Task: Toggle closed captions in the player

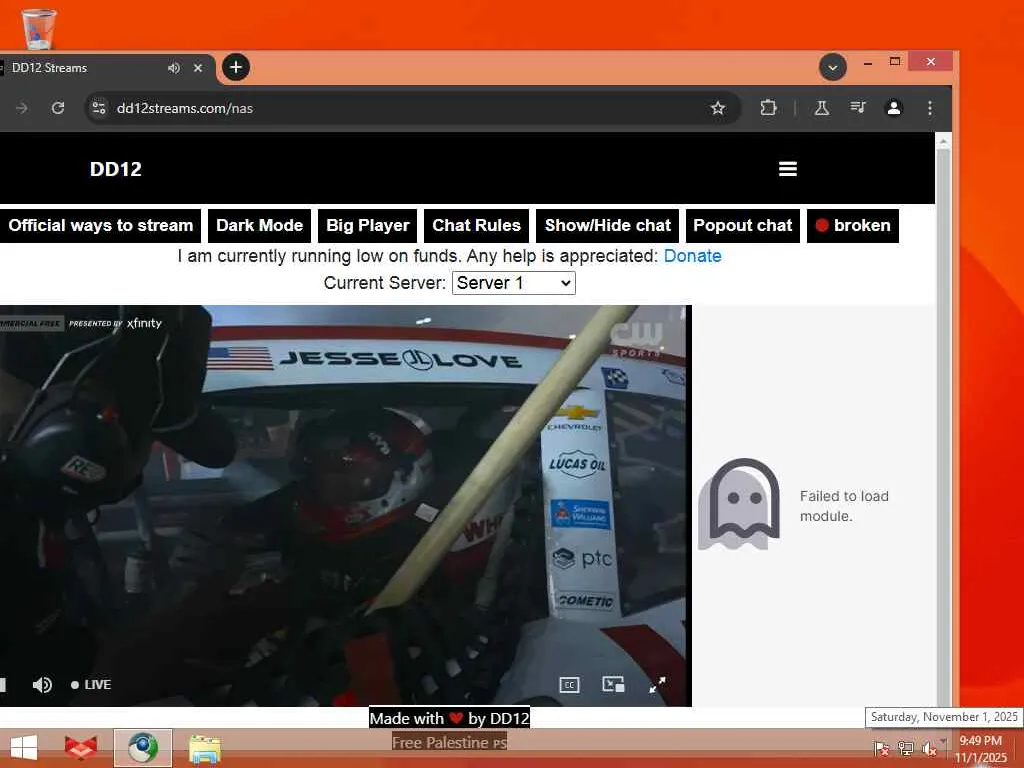Action: 569,684
